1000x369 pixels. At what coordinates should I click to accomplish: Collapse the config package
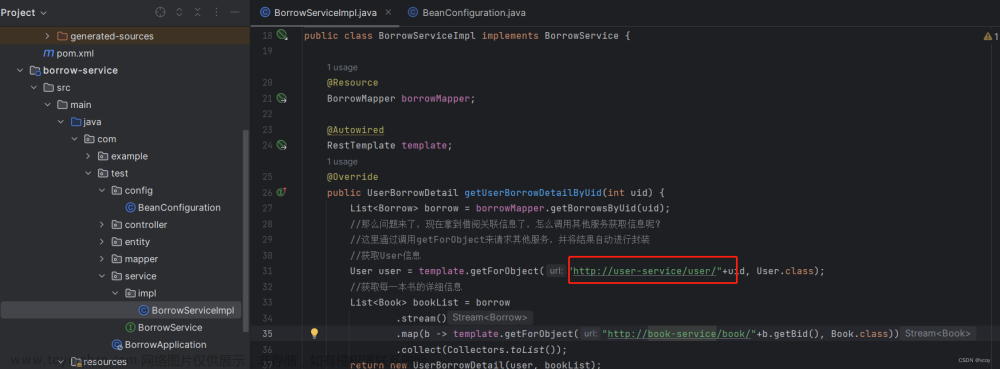pos(101,191)
